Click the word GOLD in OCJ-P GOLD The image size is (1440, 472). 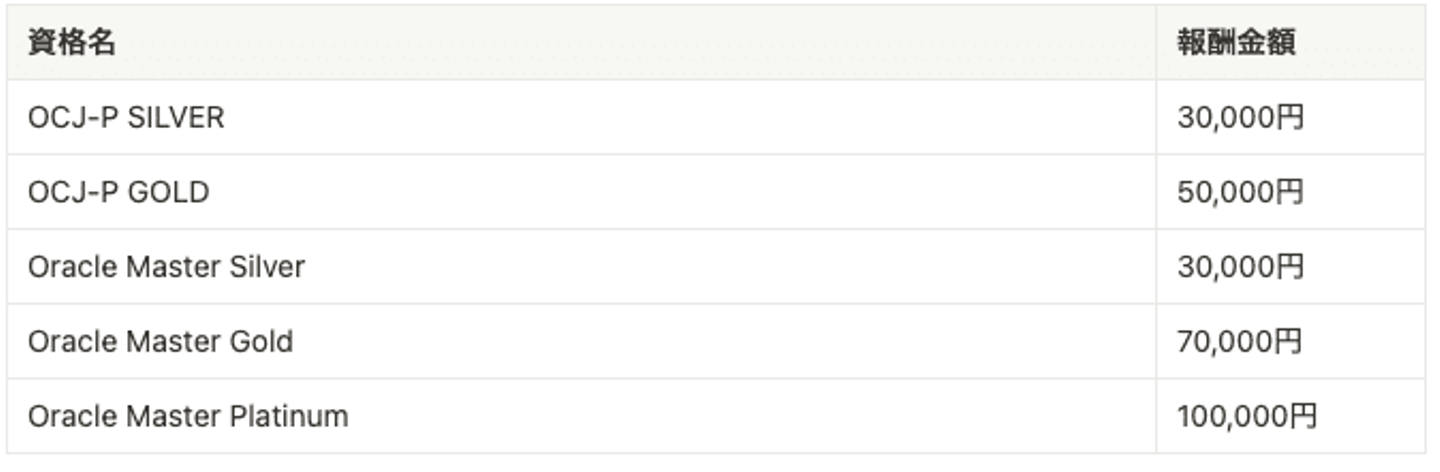168,192
